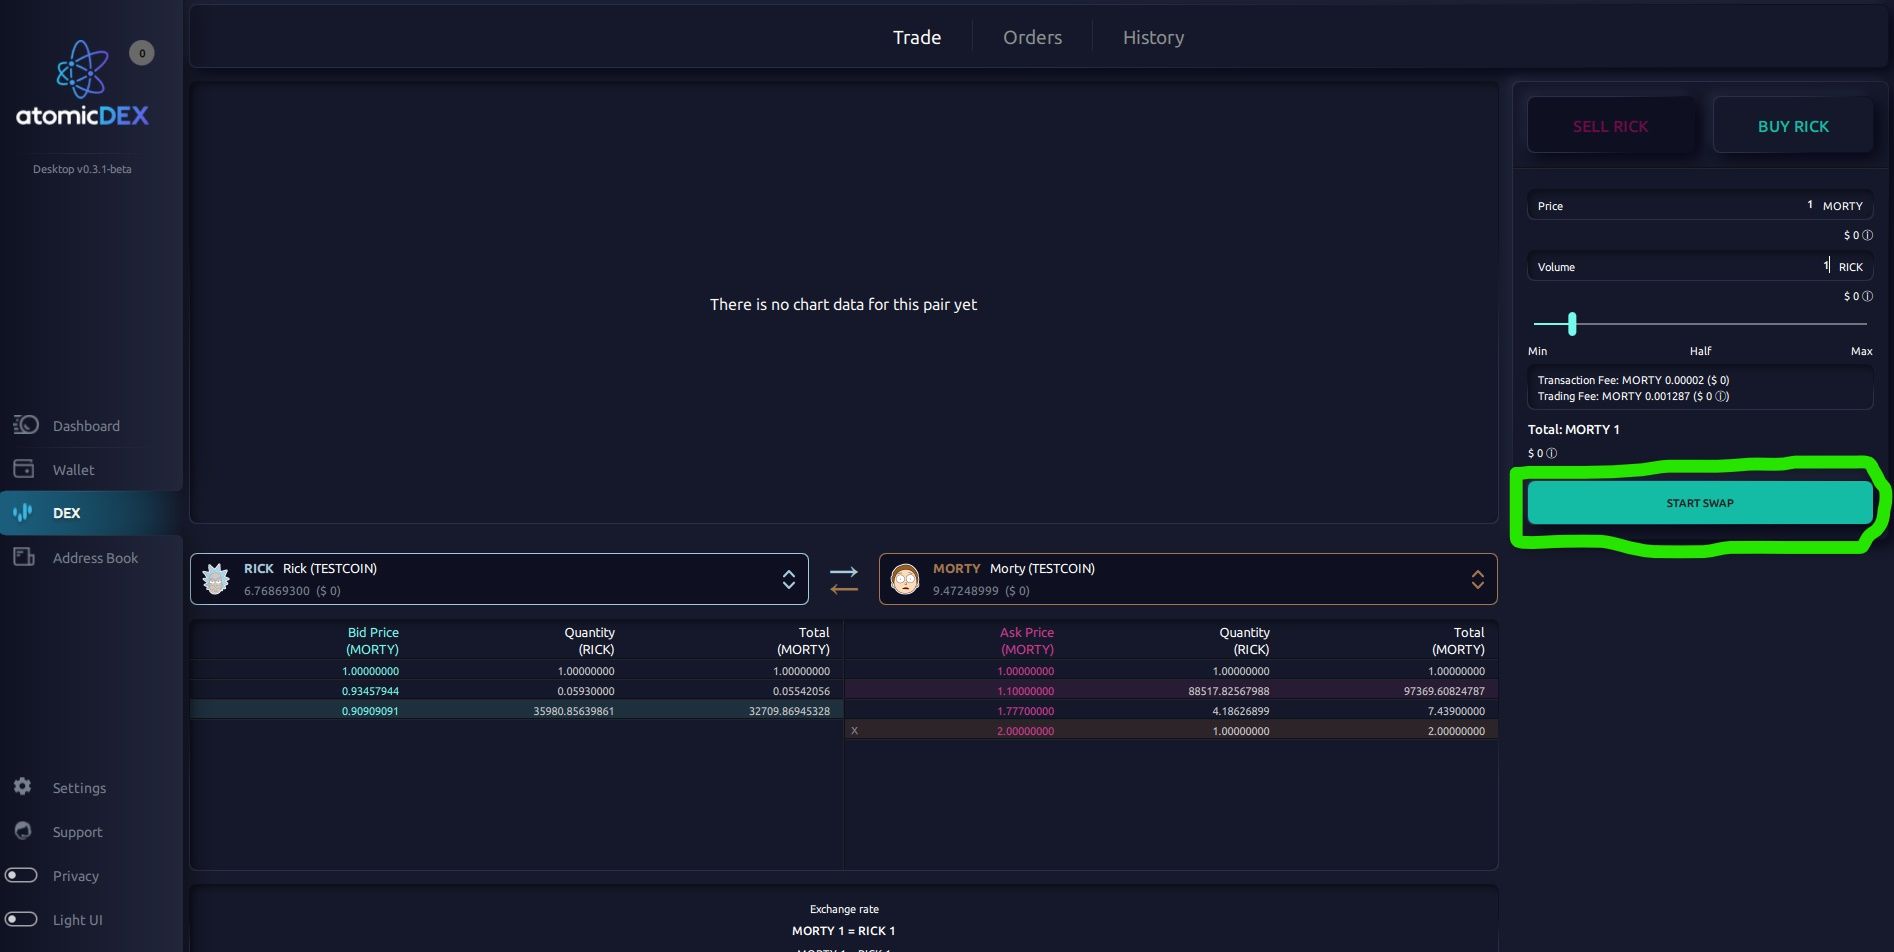Click the DEX bars icon
1894x952 pixels.
(22, 513)
